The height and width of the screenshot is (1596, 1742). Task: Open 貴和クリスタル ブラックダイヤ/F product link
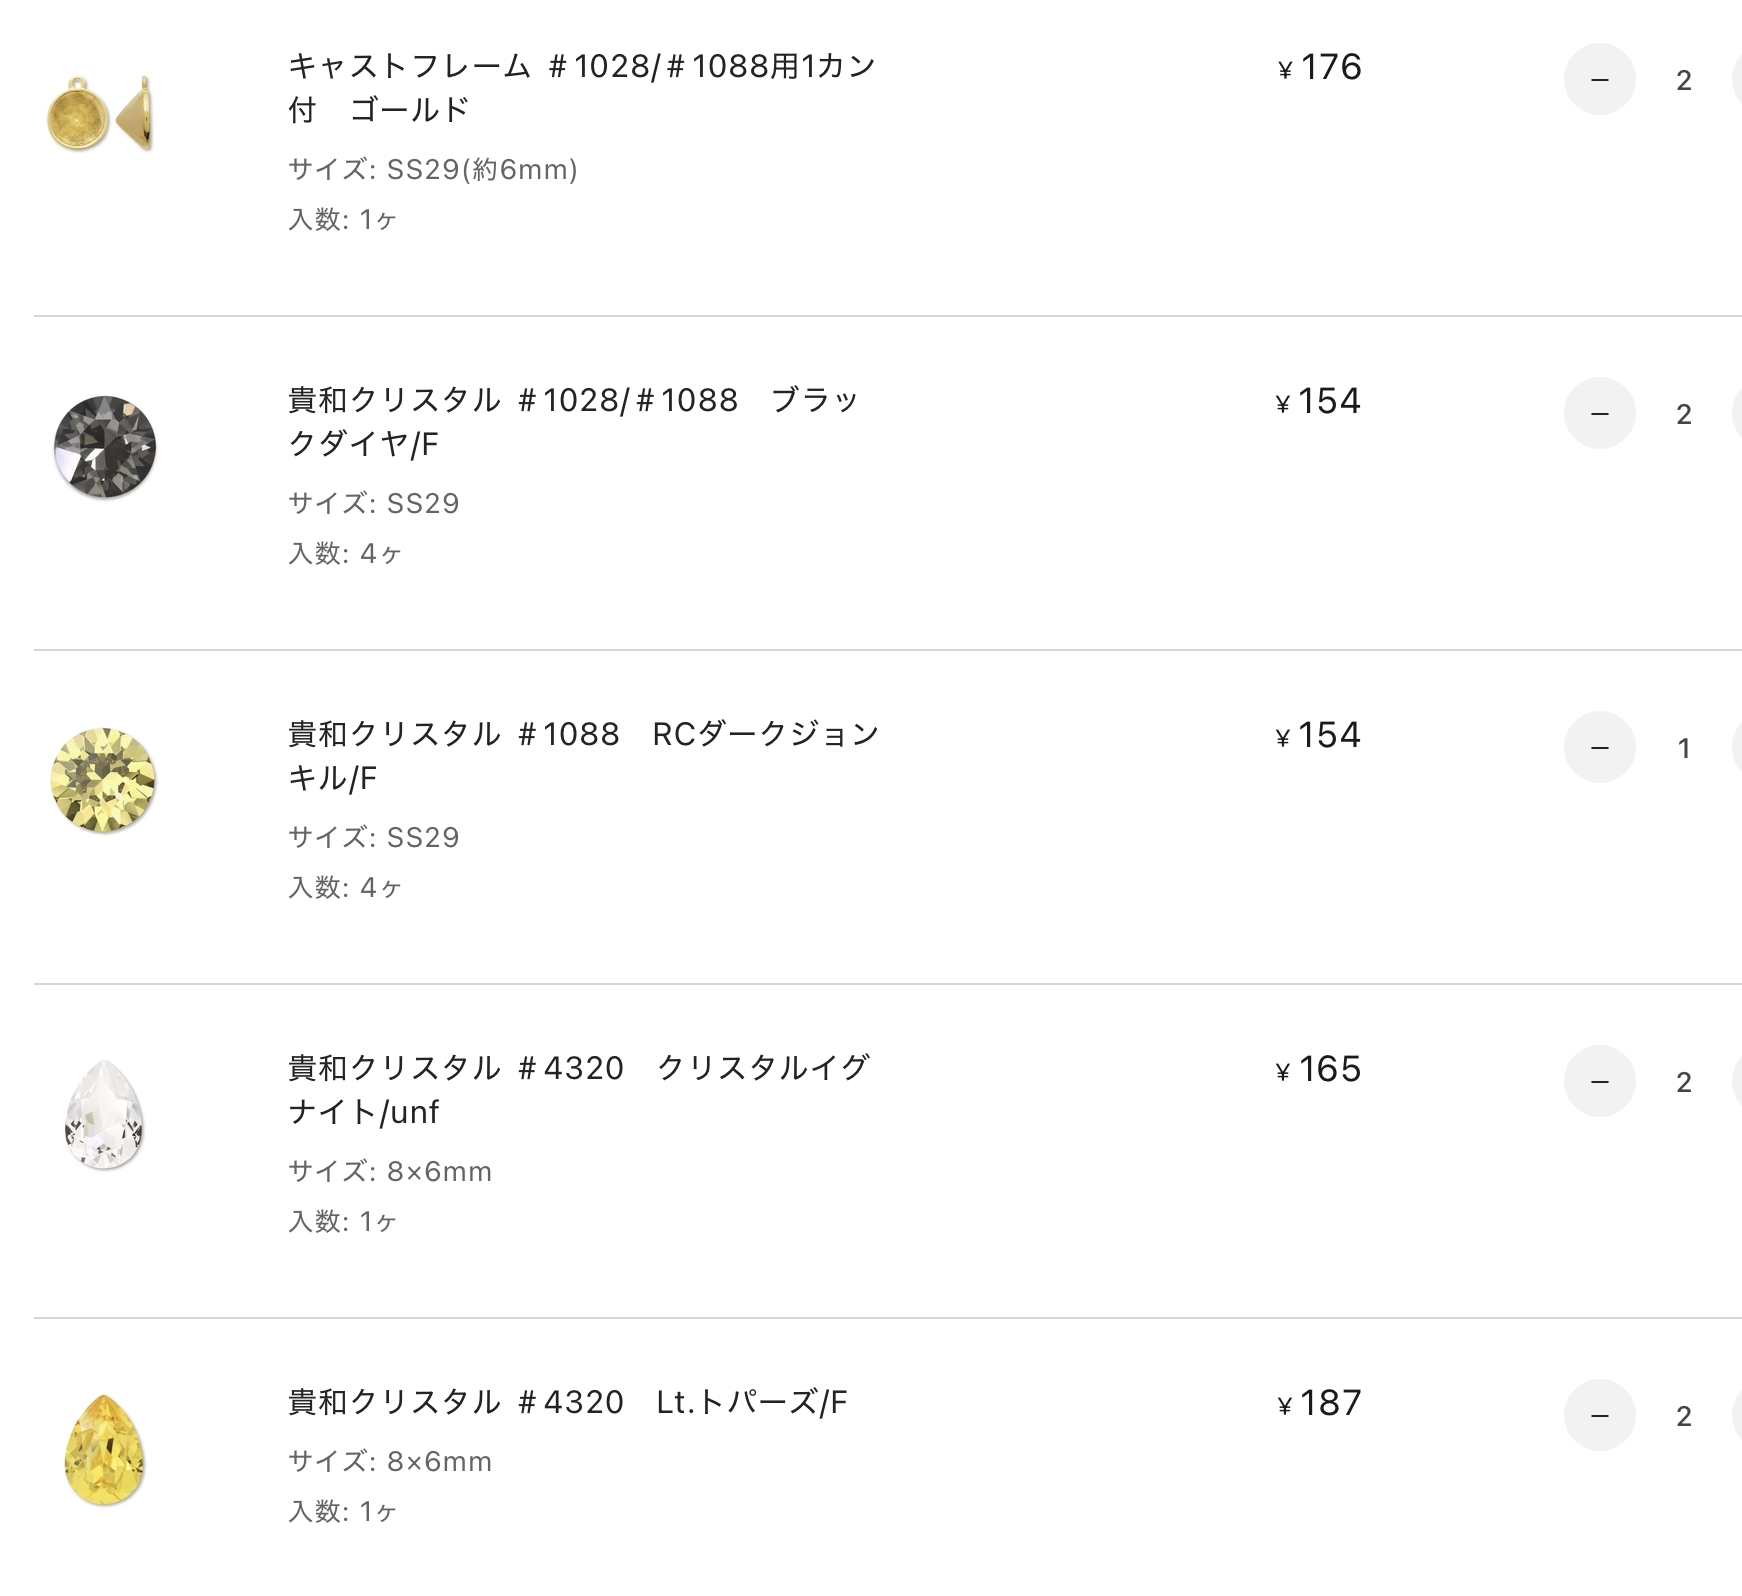coord(573,421)
